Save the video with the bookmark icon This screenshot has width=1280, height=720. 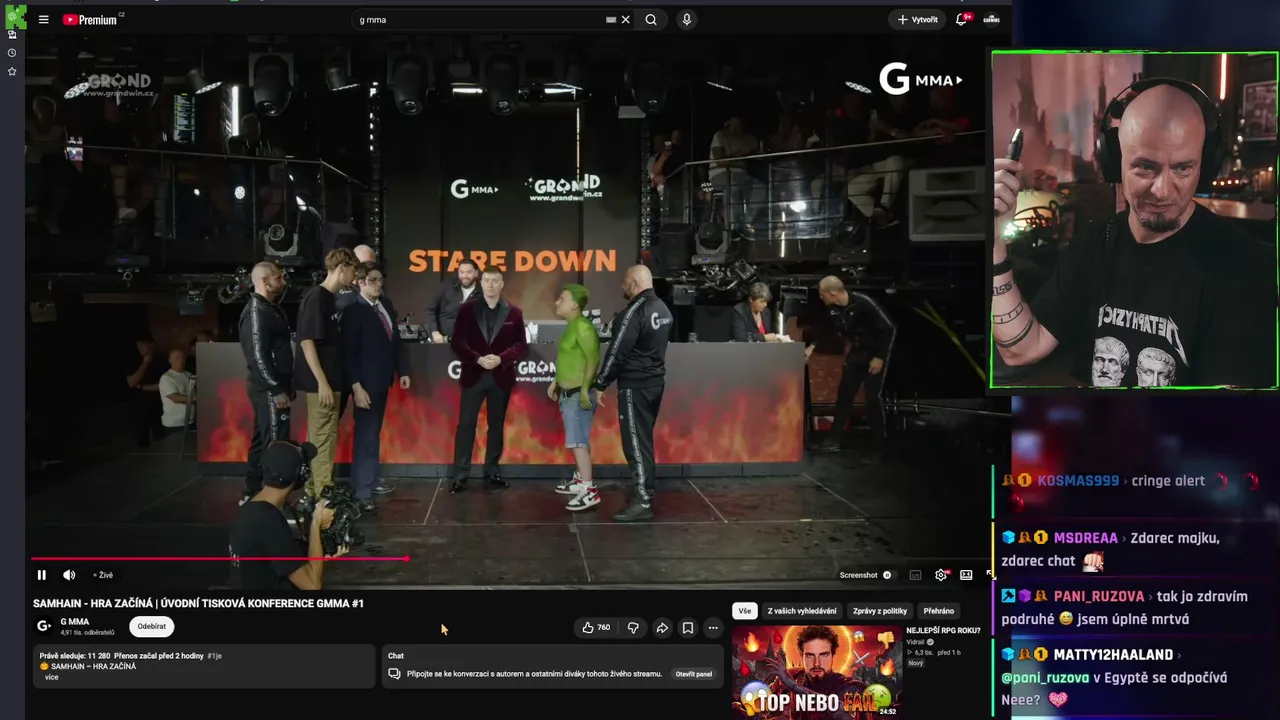pyautogui.click(x=688, y=628)
